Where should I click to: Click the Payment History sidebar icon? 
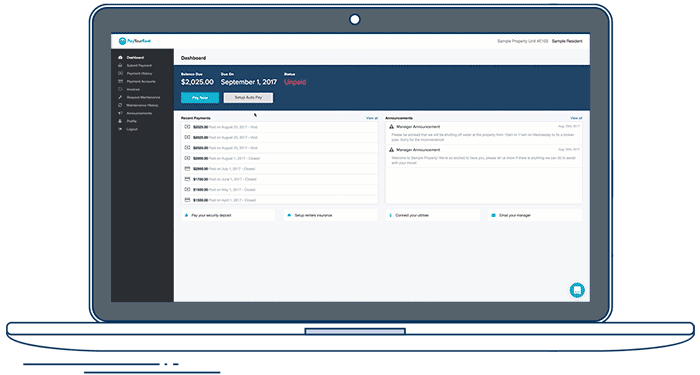click(120, 73)
